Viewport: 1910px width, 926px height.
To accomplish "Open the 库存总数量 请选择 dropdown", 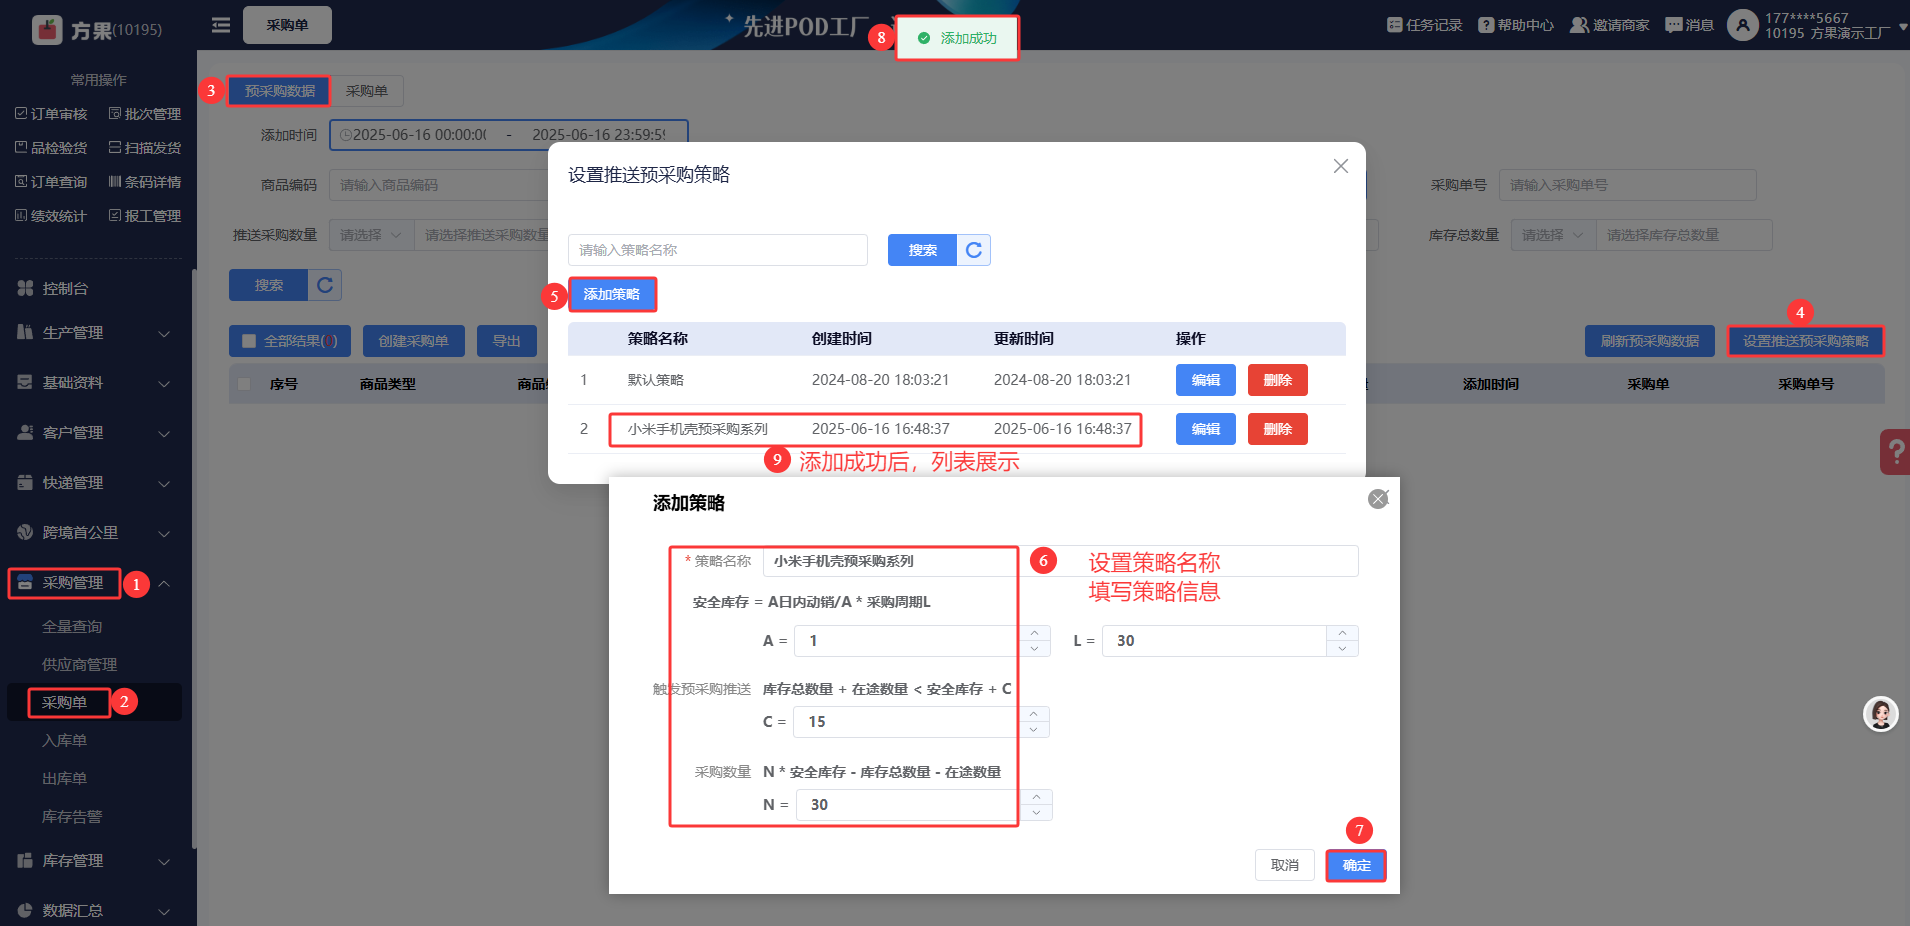I will (x=1552, y=235).
